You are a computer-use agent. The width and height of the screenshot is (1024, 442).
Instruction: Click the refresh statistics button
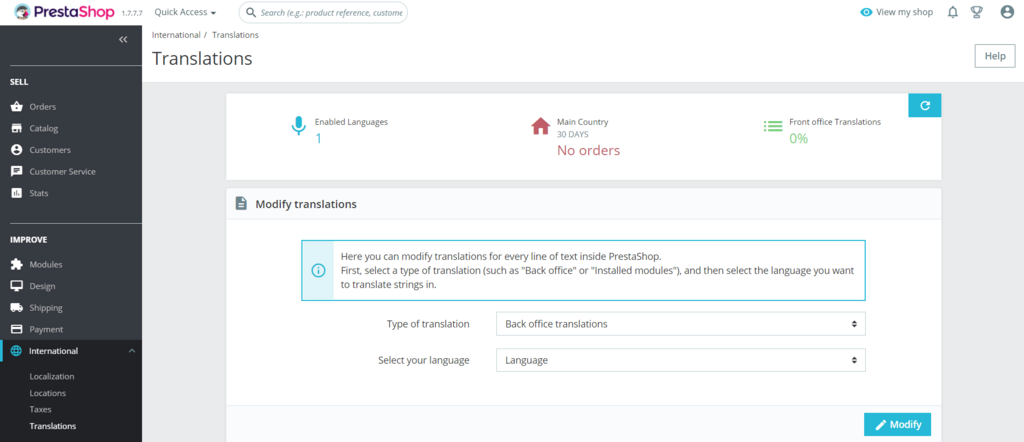[924, 105]
